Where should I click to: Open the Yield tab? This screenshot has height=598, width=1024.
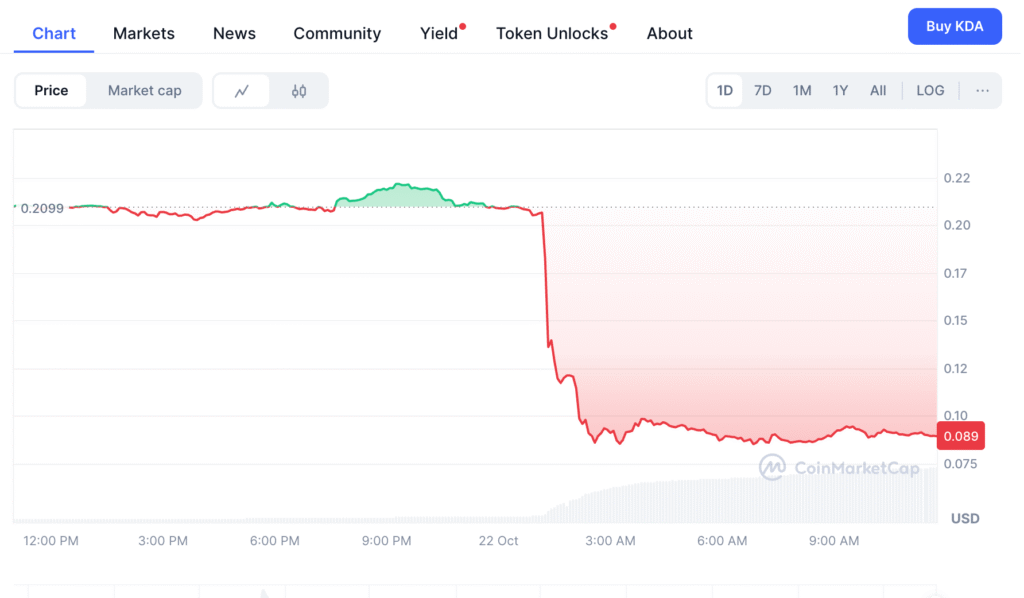[x=439, y=34]
